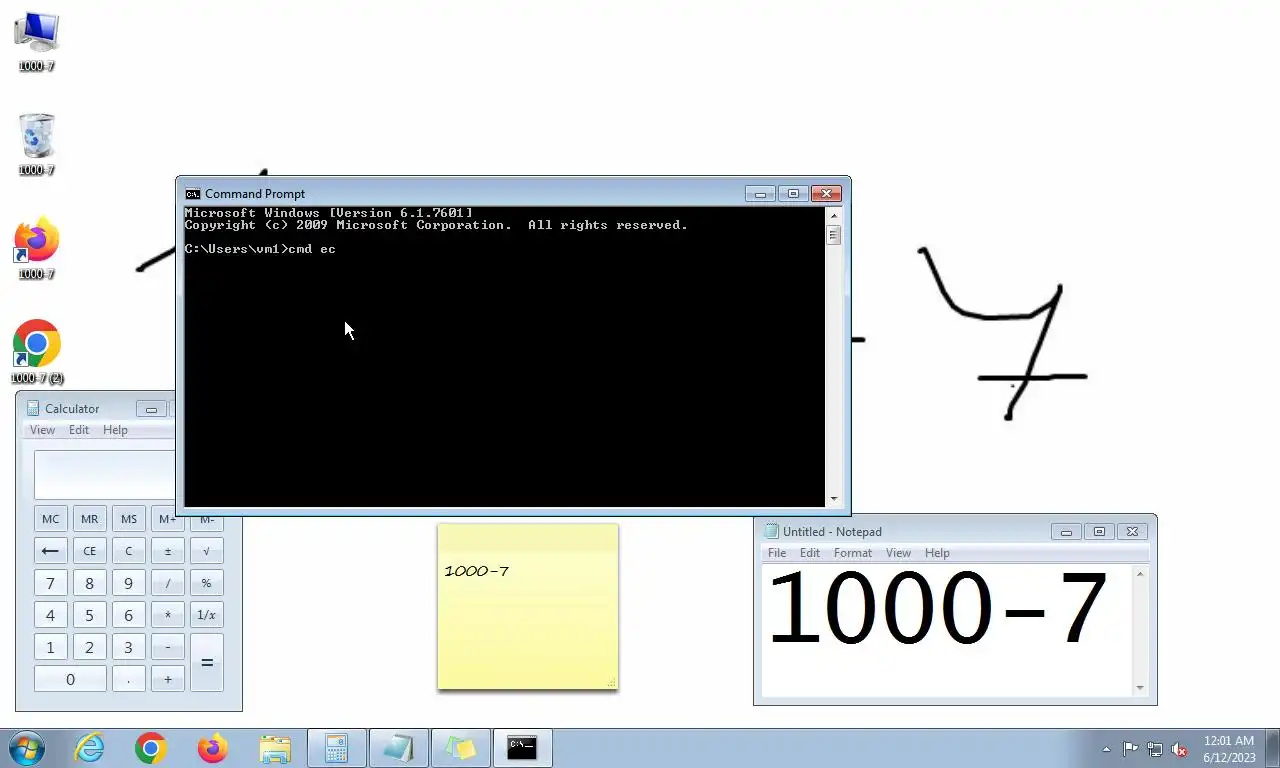Click calculator plus-minus sign button
The height and width of the screenshot is (768, 1280).
167,550
